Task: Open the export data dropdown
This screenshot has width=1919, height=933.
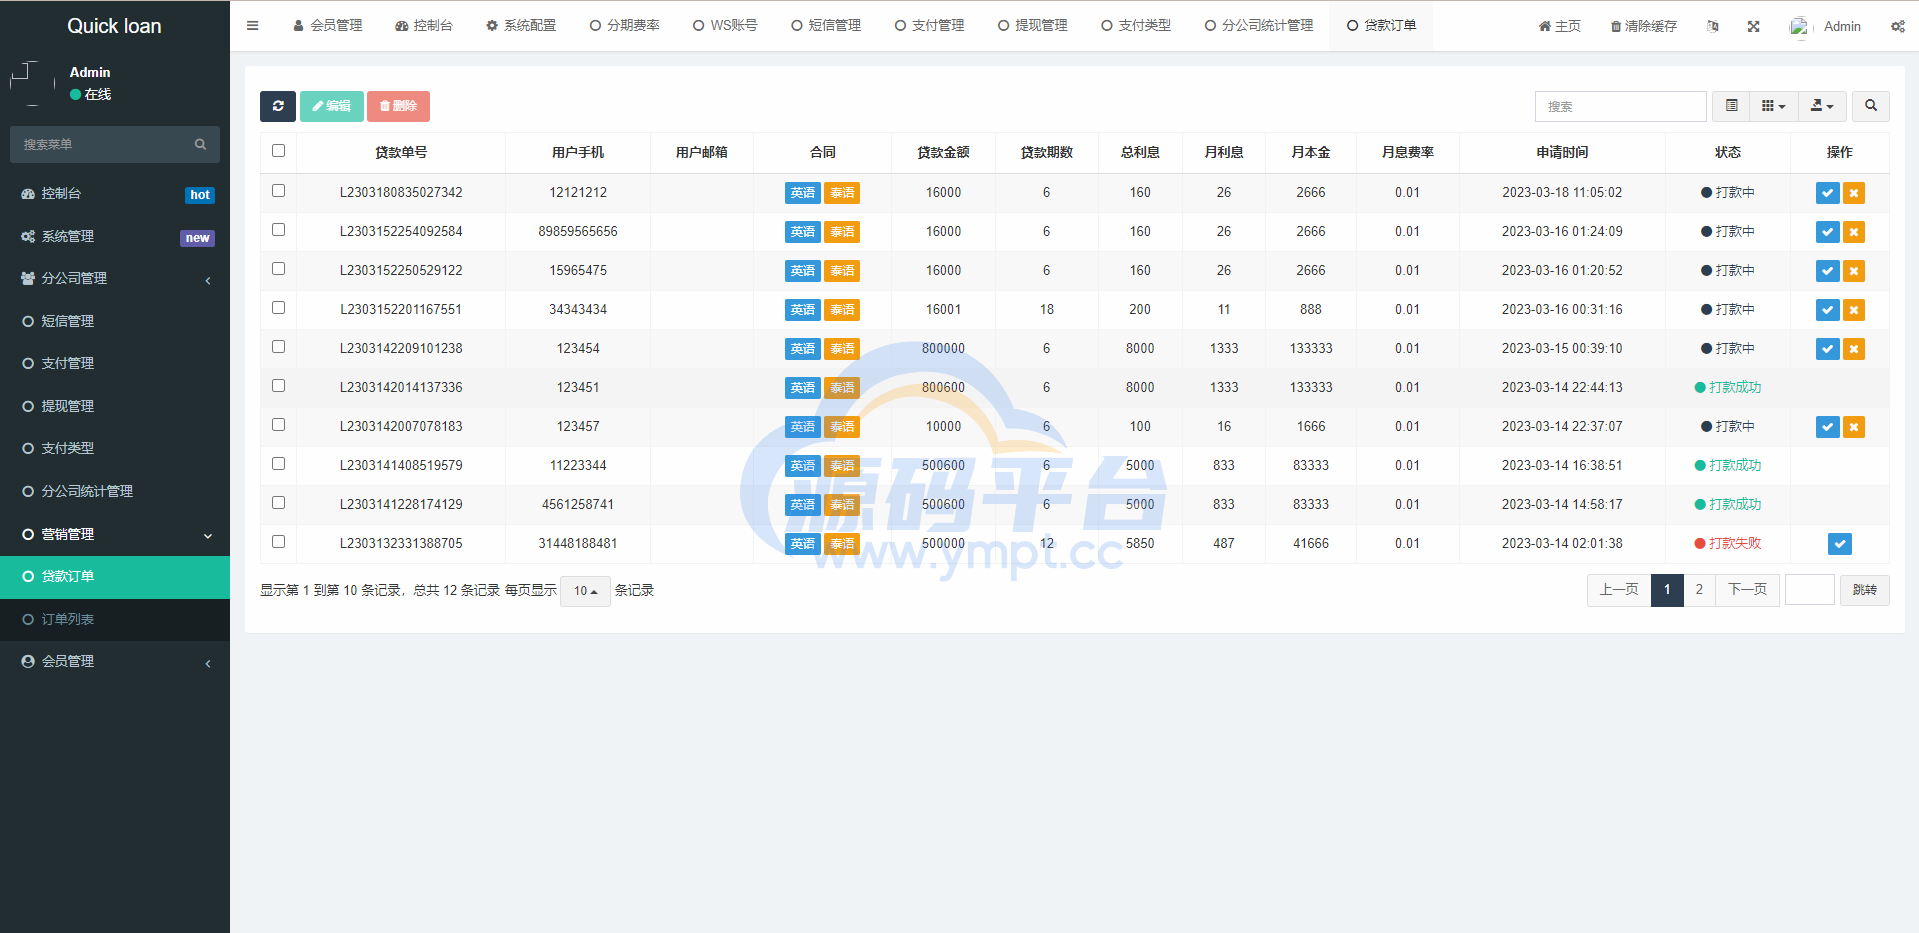Action: [1822, 106]
